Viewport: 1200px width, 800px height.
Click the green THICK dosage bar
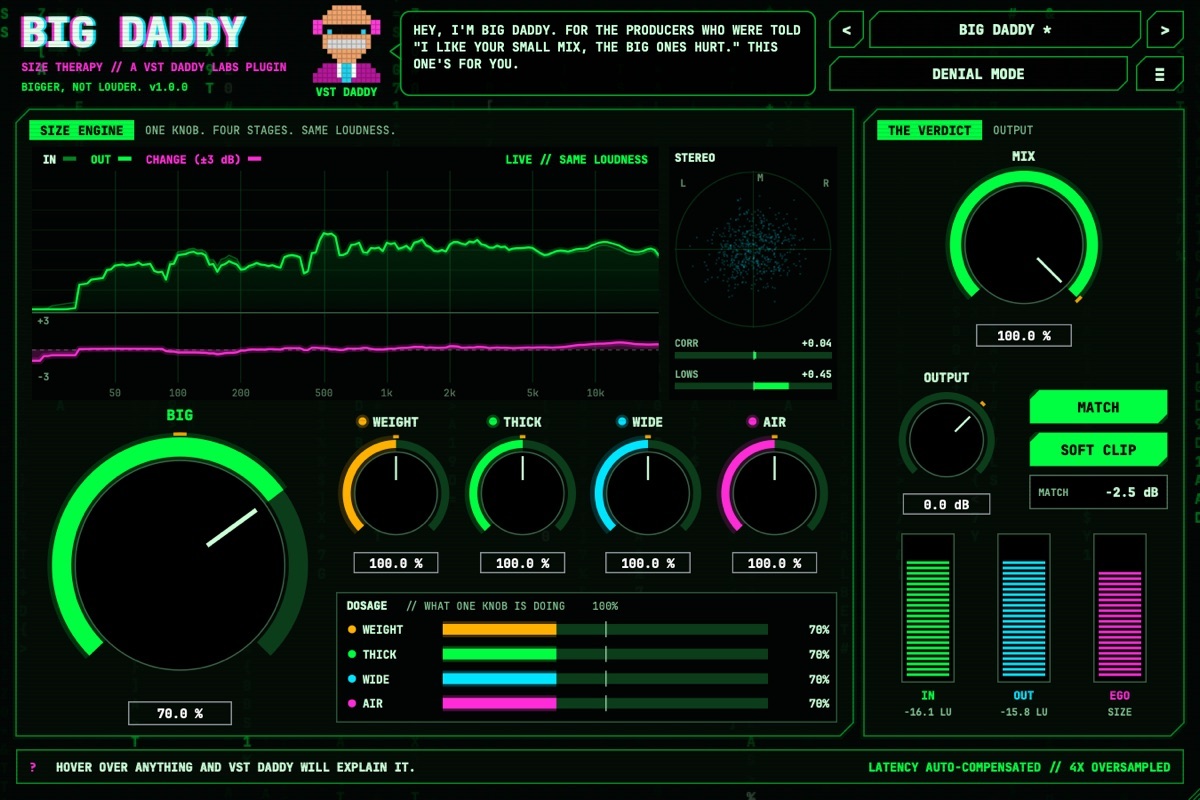(x=605, y=654)
